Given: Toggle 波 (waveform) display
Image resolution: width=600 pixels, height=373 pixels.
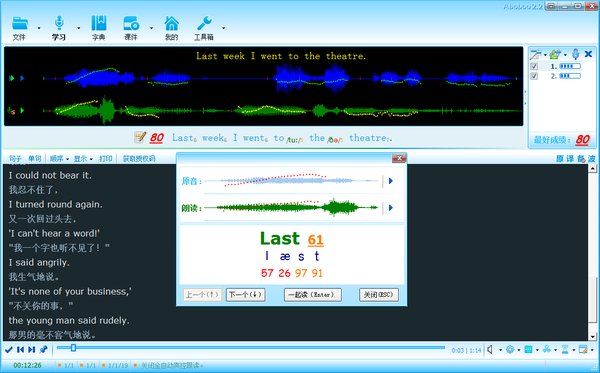Looking at the screenshot, I should (x=592, y=159).
